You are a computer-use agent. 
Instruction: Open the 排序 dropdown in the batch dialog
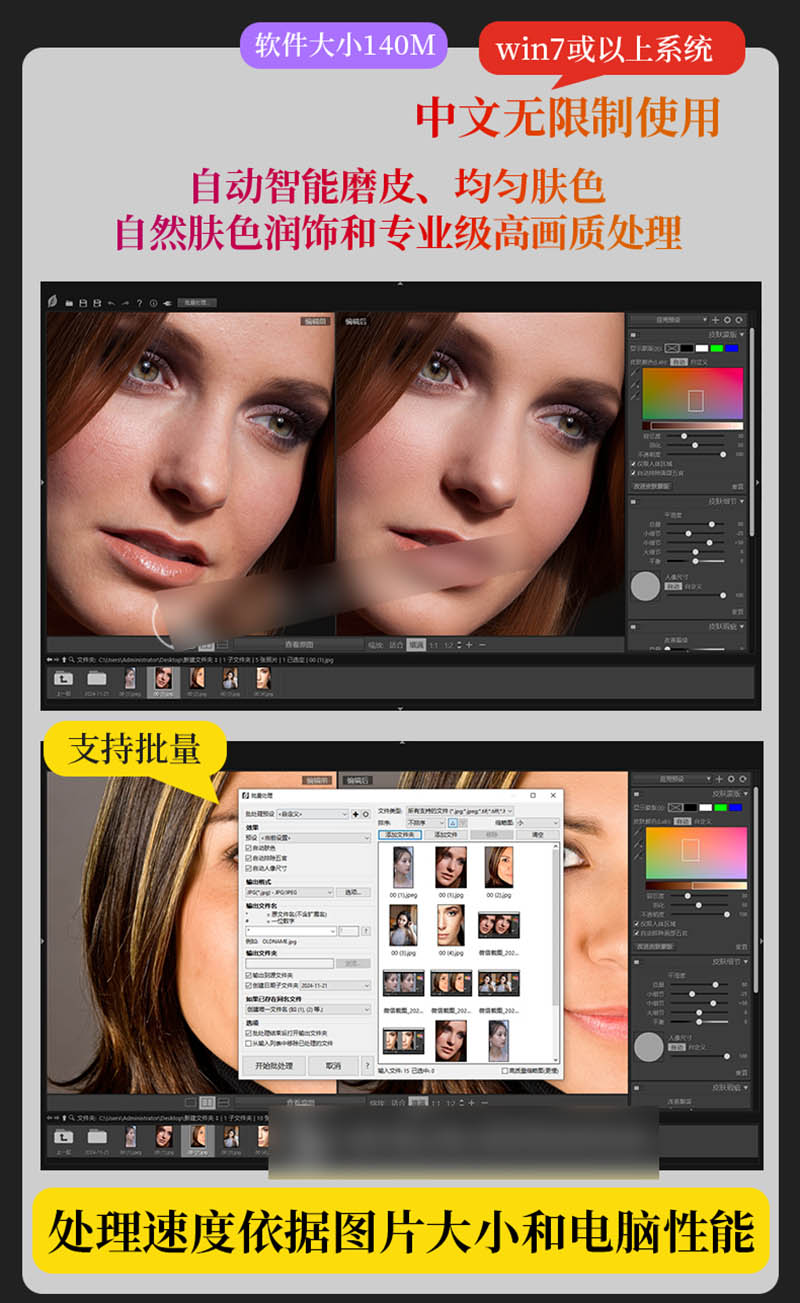[x=426, y=823]
